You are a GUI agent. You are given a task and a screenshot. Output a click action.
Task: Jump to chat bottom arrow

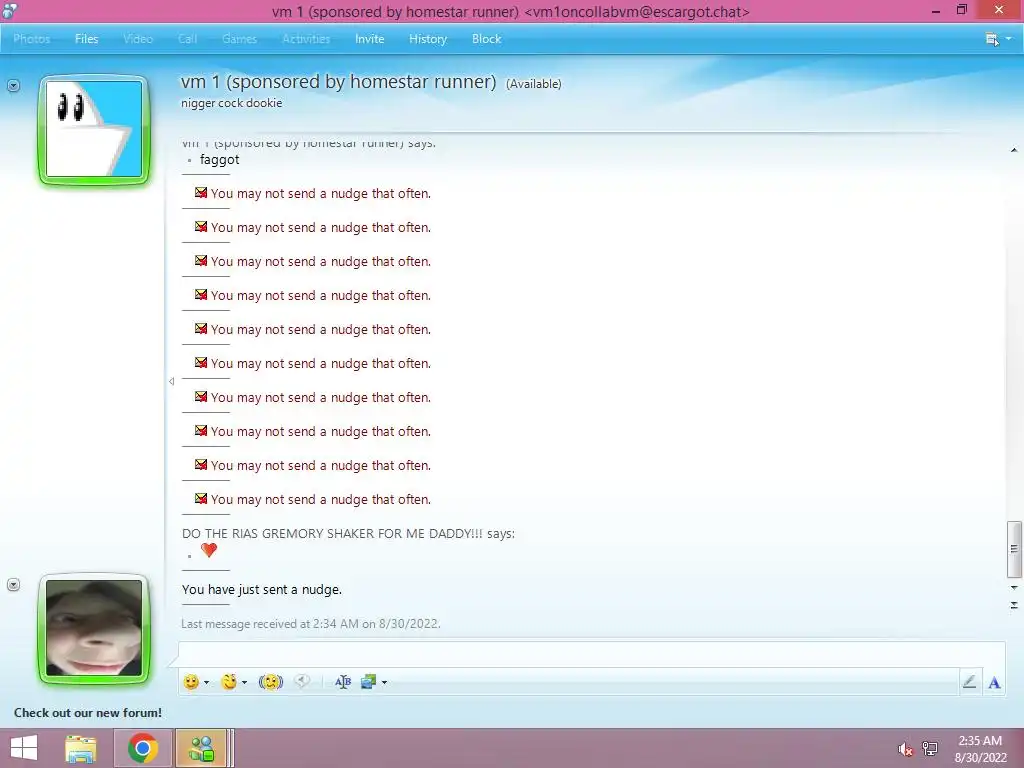[1014, 605]
